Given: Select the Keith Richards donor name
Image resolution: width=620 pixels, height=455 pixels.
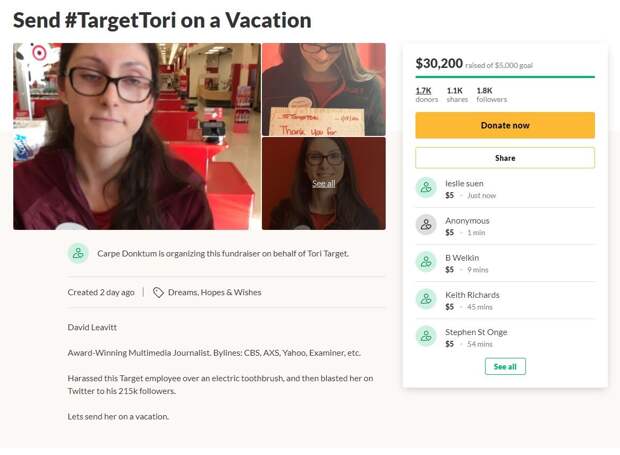Looking at the screenshot, I should coord(472,295).
